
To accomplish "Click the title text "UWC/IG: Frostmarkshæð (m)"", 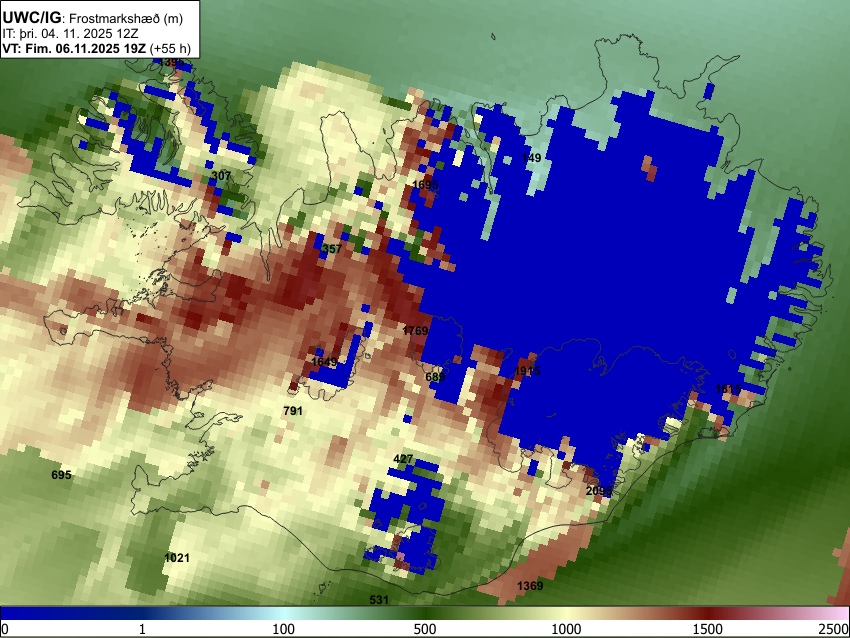I will click(x=93, y=18).
